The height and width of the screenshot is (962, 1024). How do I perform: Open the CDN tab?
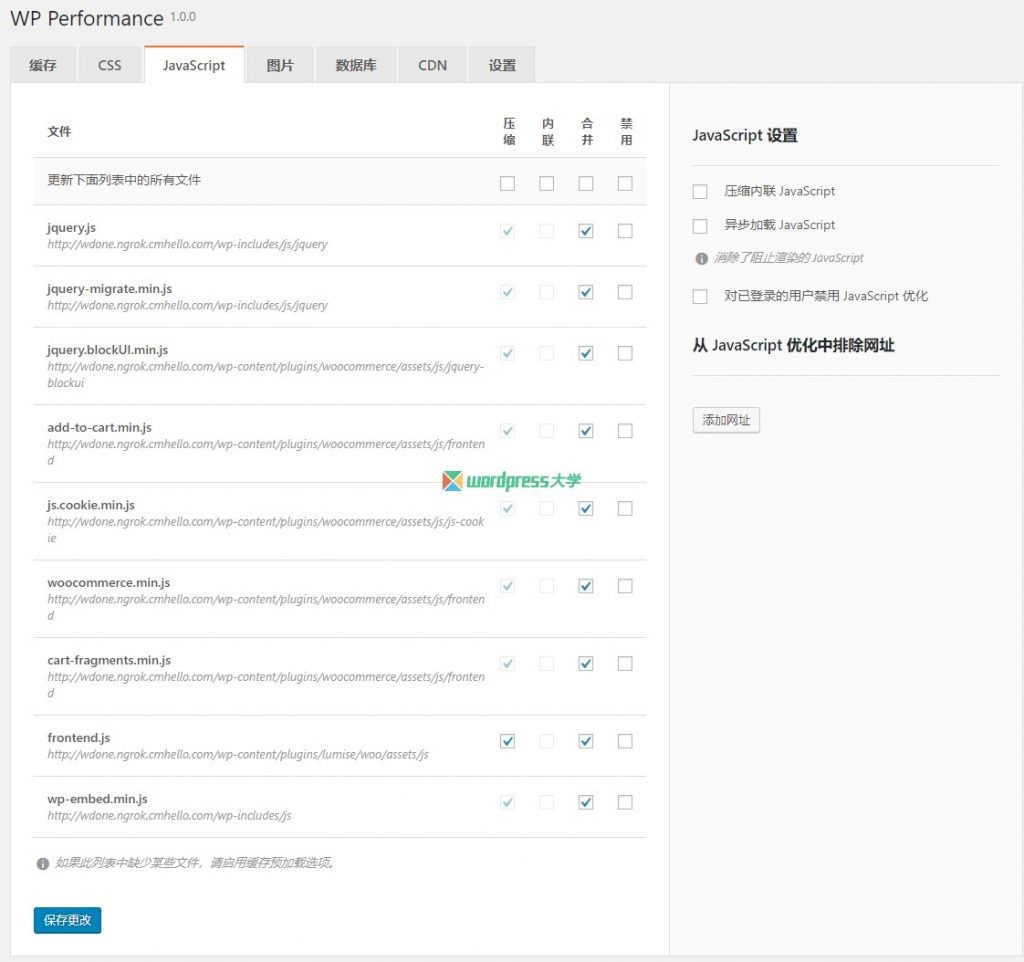[x=432, y=65]
